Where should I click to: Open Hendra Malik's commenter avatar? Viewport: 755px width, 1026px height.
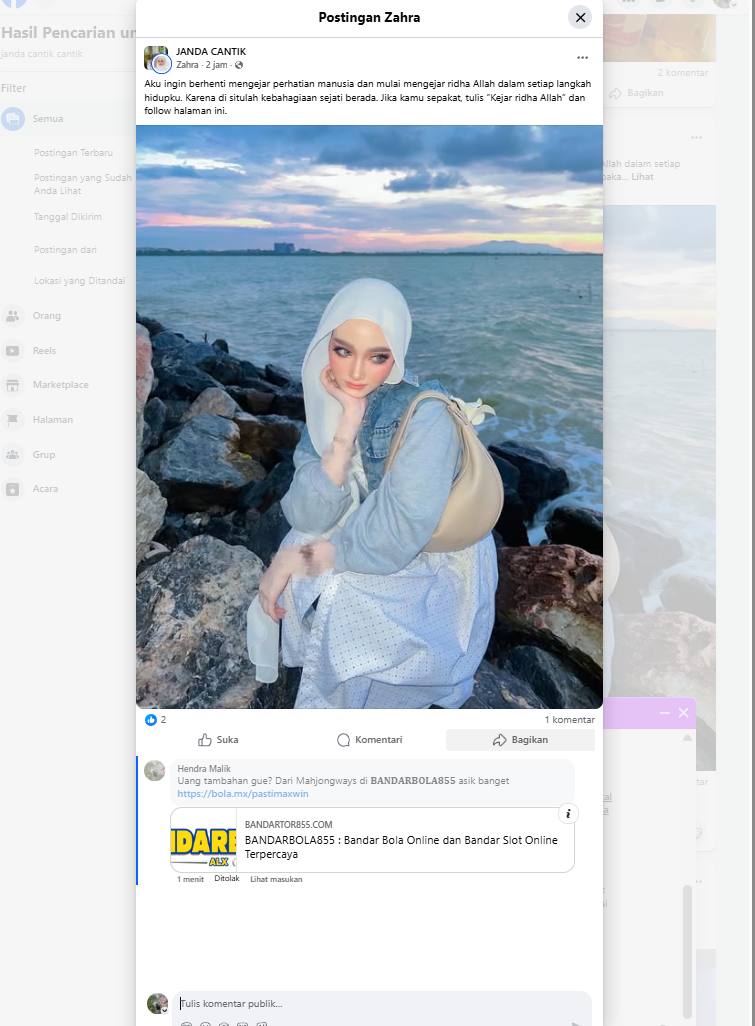tap(154, 770)
